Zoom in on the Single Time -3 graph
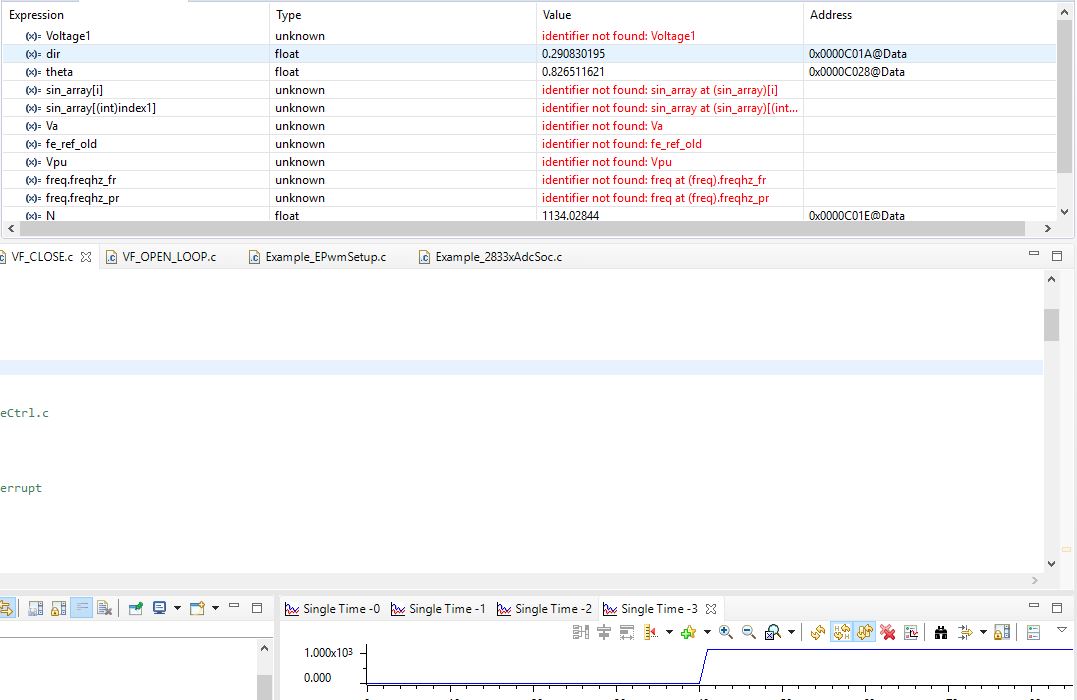Screen dimensions: 1077x700 [x=724, y=631]
